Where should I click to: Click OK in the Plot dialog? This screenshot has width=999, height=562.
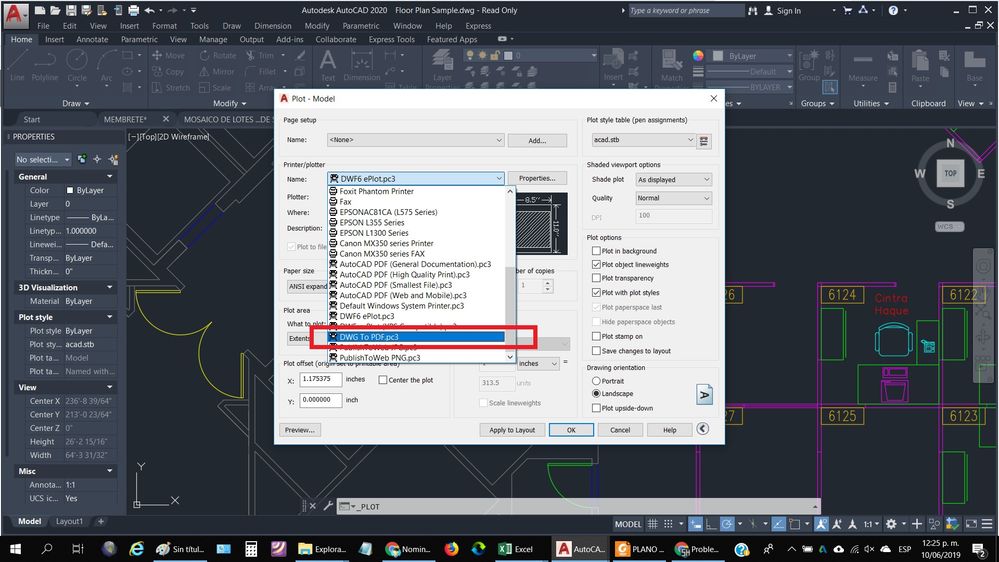[571, 430]
